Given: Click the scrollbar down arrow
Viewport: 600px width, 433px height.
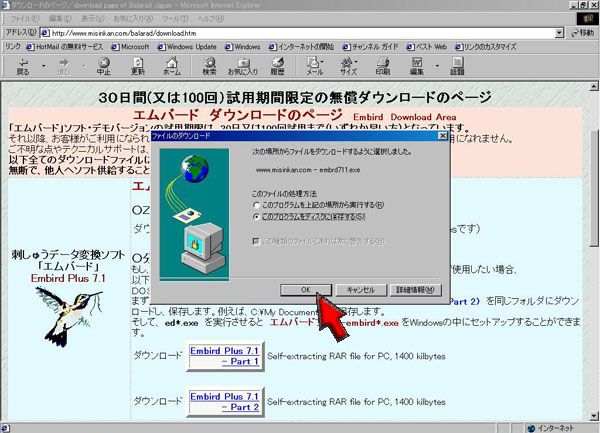Looking at the screenshot, I should [x=593, y=416].
